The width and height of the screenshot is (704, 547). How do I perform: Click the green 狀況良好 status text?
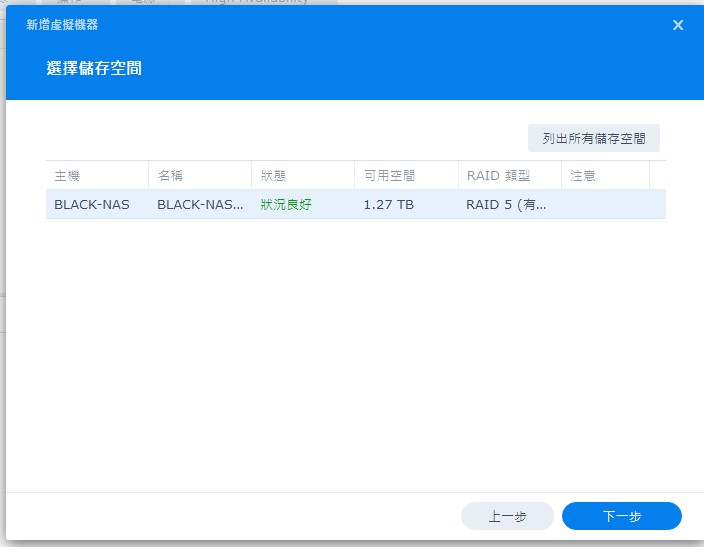pos(286,204)
